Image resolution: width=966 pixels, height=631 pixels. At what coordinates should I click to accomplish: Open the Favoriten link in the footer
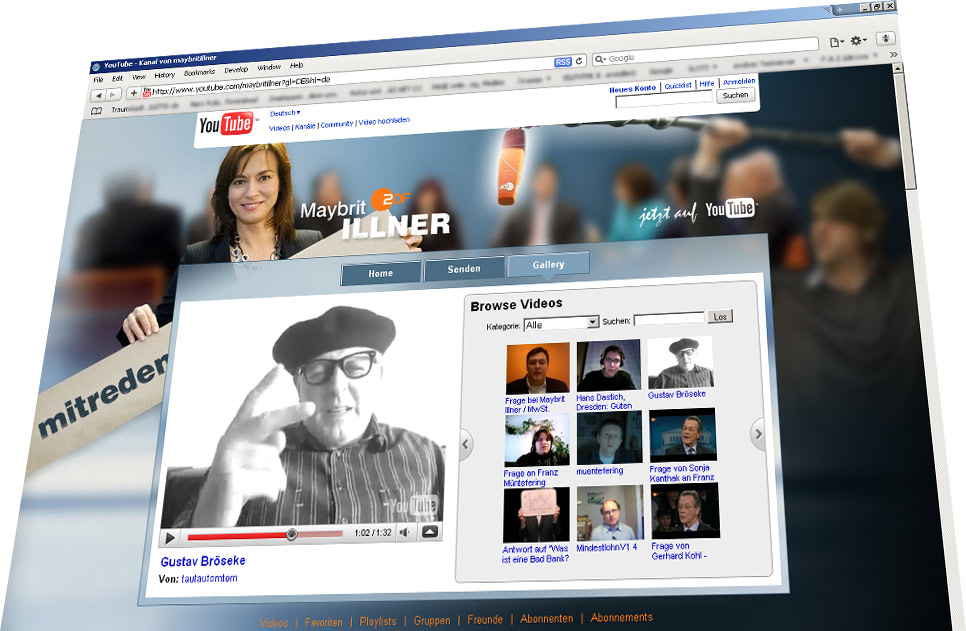click(323, 622)
